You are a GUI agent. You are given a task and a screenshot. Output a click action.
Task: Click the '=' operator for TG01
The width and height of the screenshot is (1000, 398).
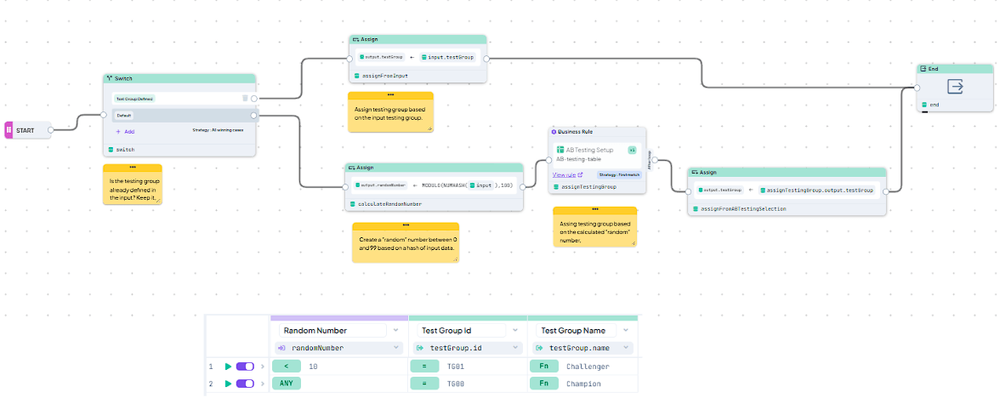click(x=425, y=367)
